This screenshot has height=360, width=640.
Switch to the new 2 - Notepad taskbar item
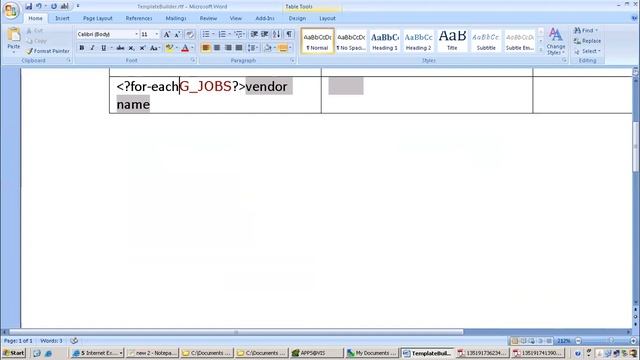[x=152, y=353]
